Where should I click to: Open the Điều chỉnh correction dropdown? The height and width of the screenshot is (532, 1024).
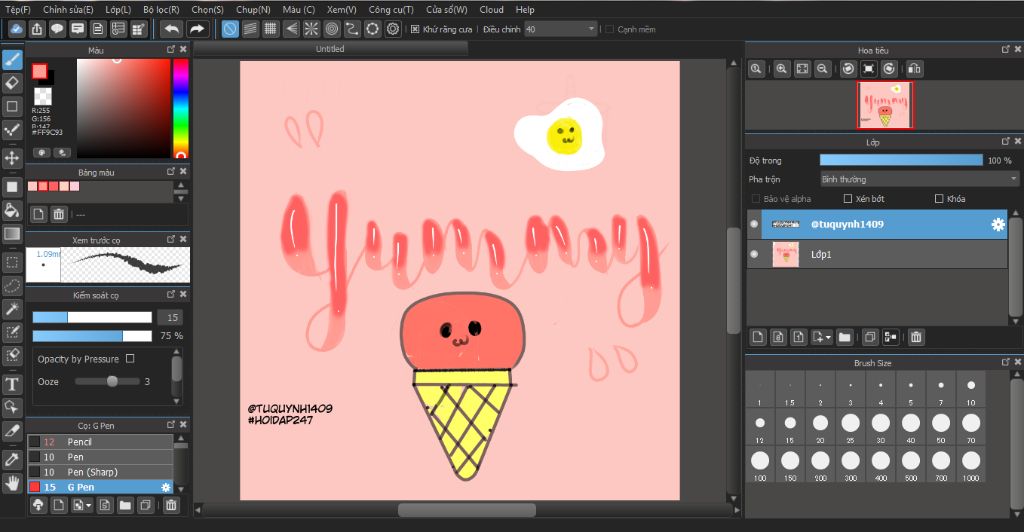click(x=560, y=29)
